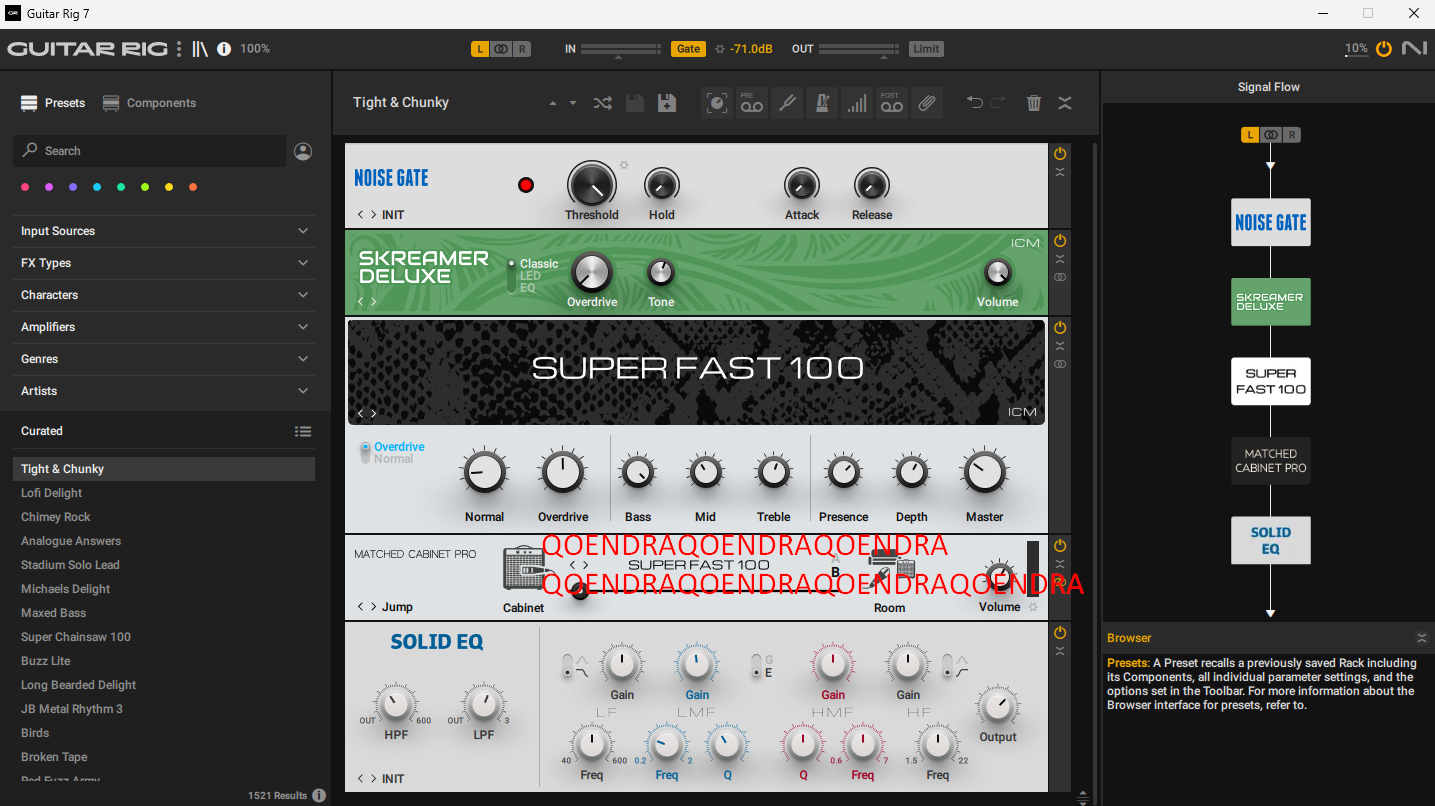Viewport: 1435px width, 806px height.
Task: Select Solid EQ block in Signal Flow
Action: [x=1270, y=540]
